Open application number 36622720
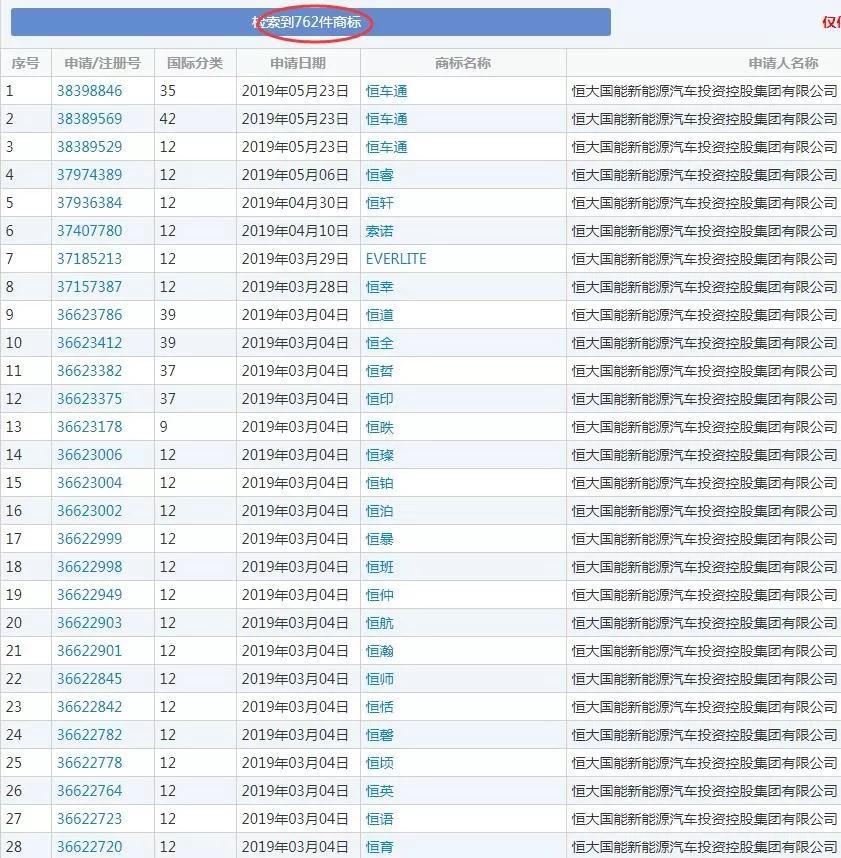This screenshot has width=841, height=858. [89, 847]
